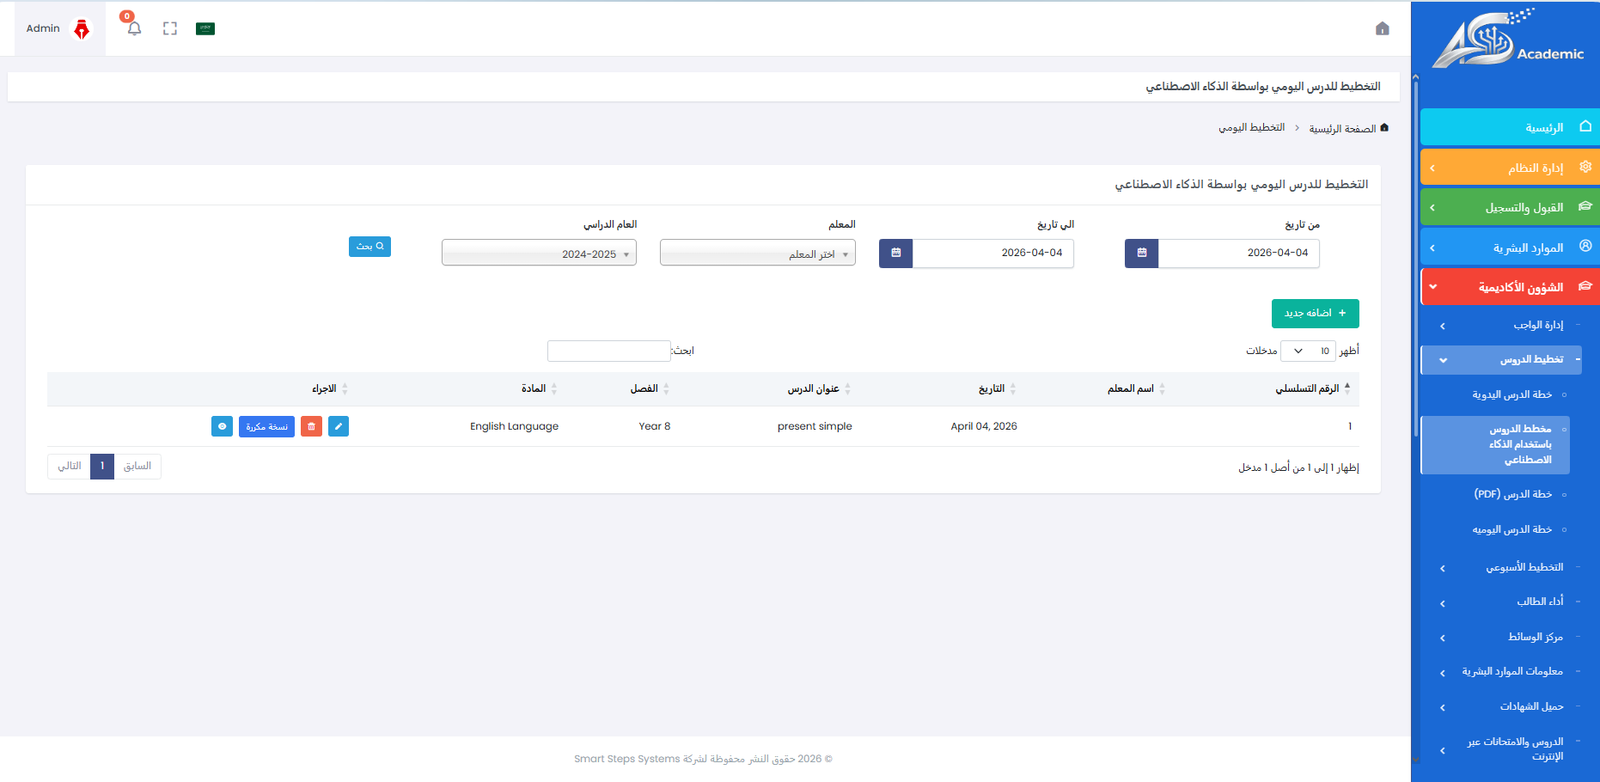Click the 'نسخة مكررة' duplicate button
Viewport: 1600px width, 782px height.
coord(267,427)
